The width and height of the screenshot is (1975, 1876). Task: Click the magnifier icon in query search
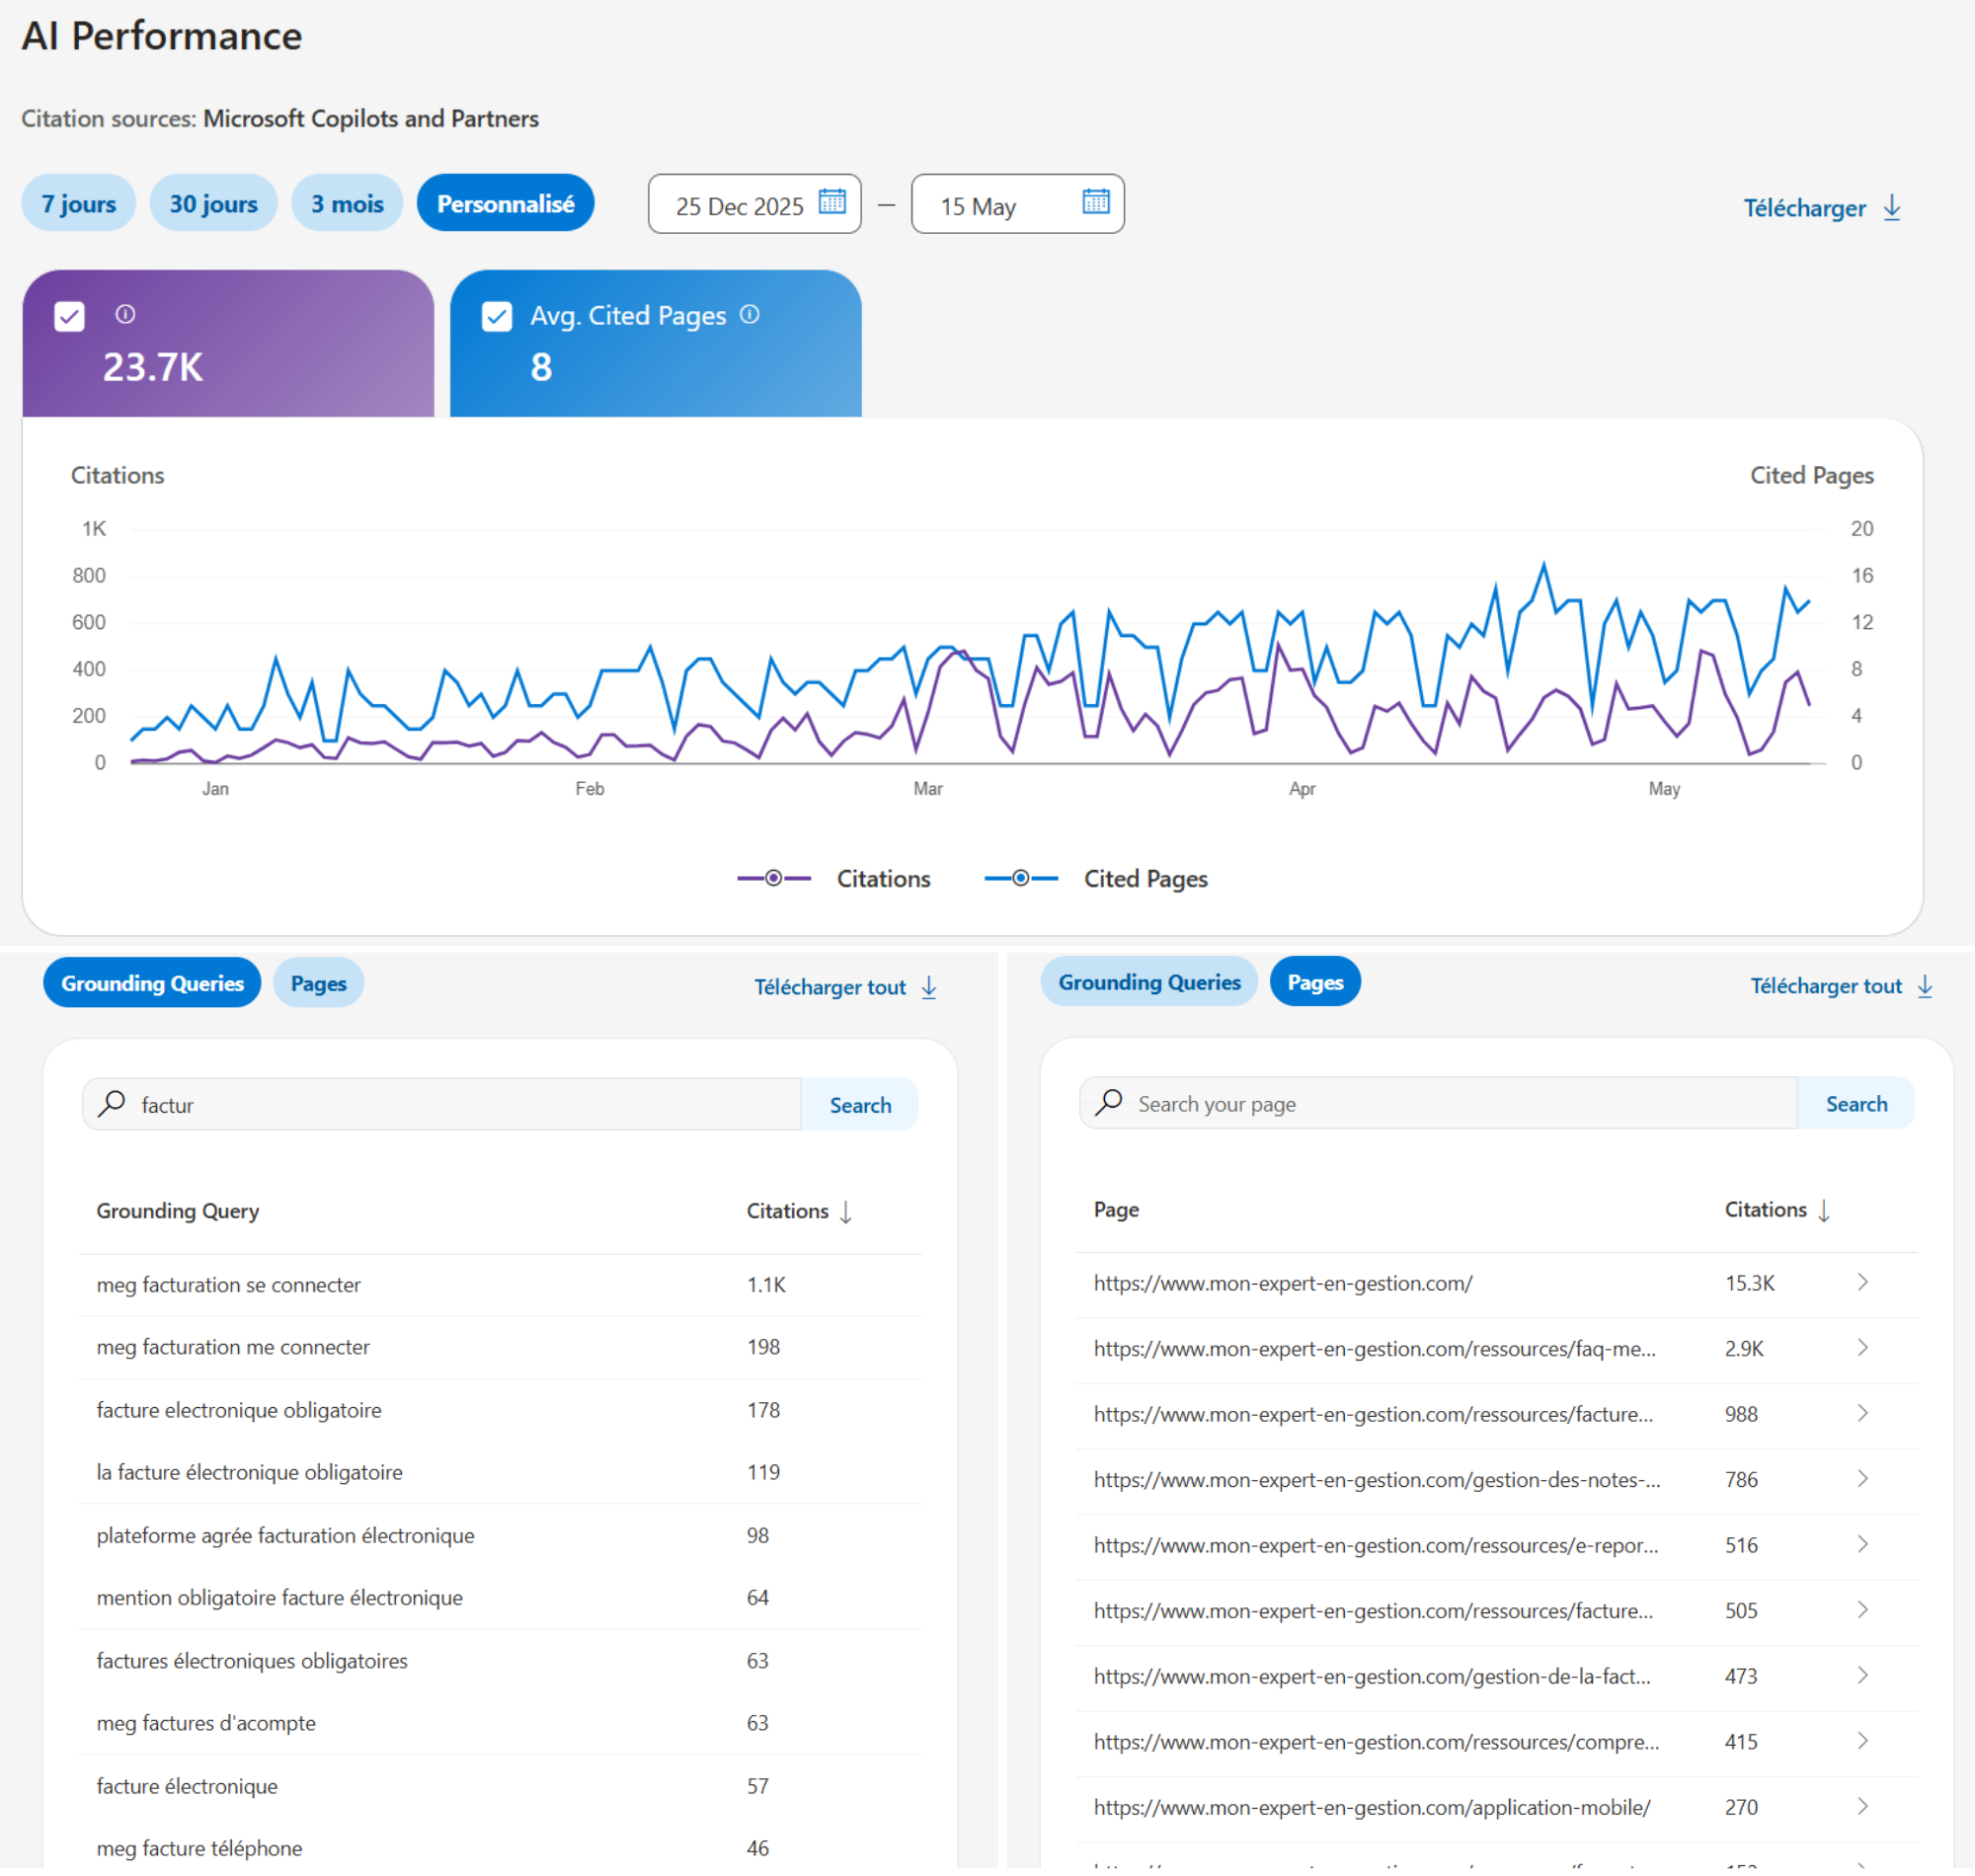point(112,1104)
